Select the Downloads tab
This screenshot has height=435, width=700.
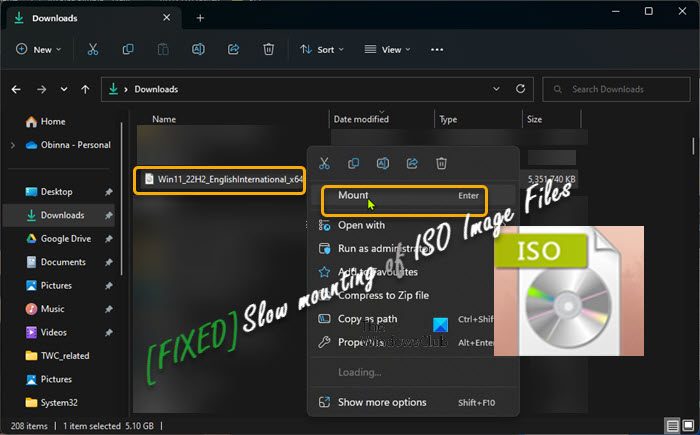[x=94, y=18]
